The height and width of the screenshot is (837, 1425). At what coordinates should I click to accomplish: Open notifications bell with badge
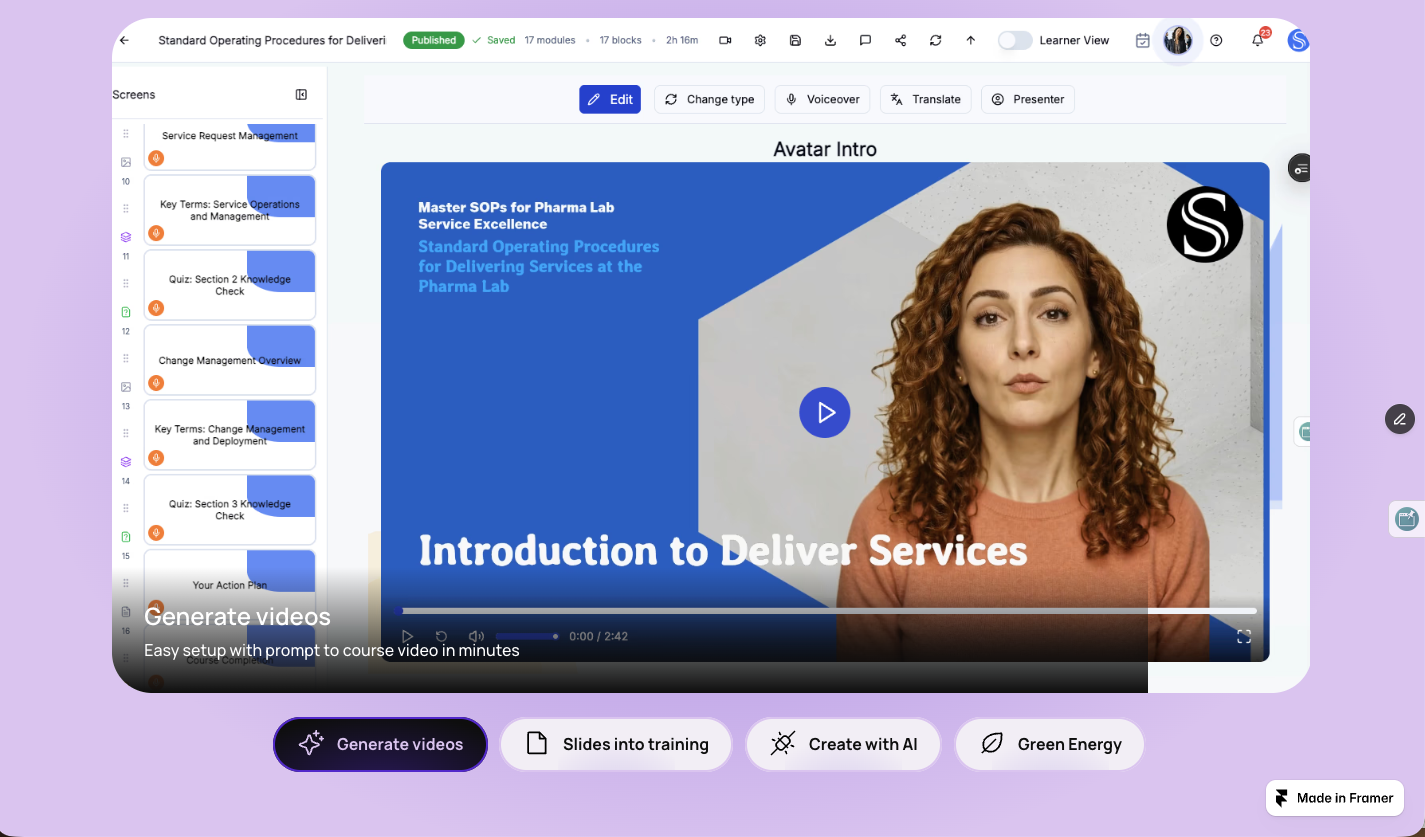pos(1258,40)
